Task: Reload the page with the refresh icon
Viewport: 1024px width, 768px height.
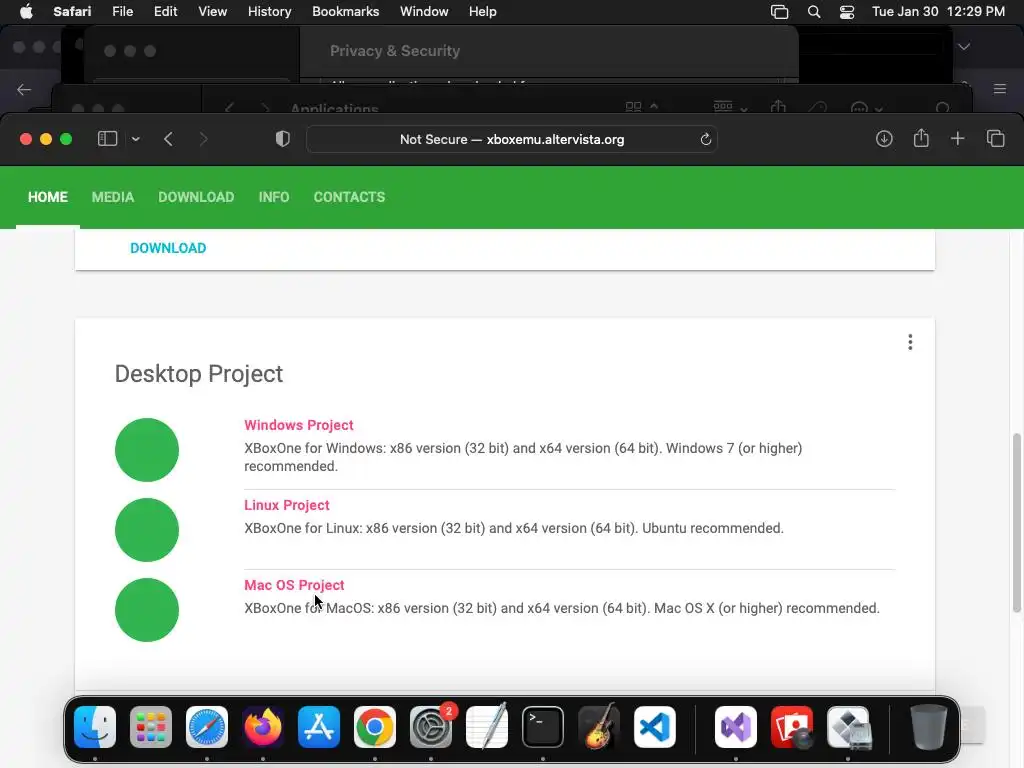Action: [x=705, y=139]
